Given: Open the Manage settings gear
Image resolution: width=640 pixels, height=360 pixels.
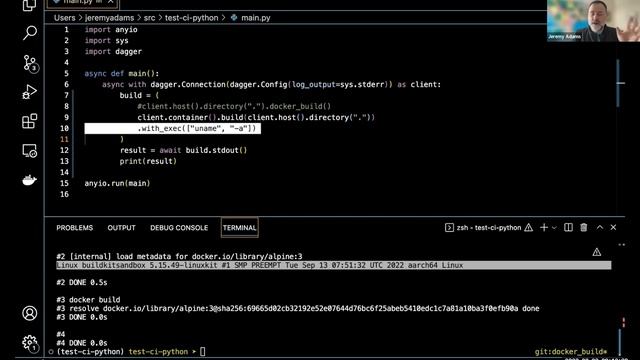Looking at the screenshot, I should (30, 343).
